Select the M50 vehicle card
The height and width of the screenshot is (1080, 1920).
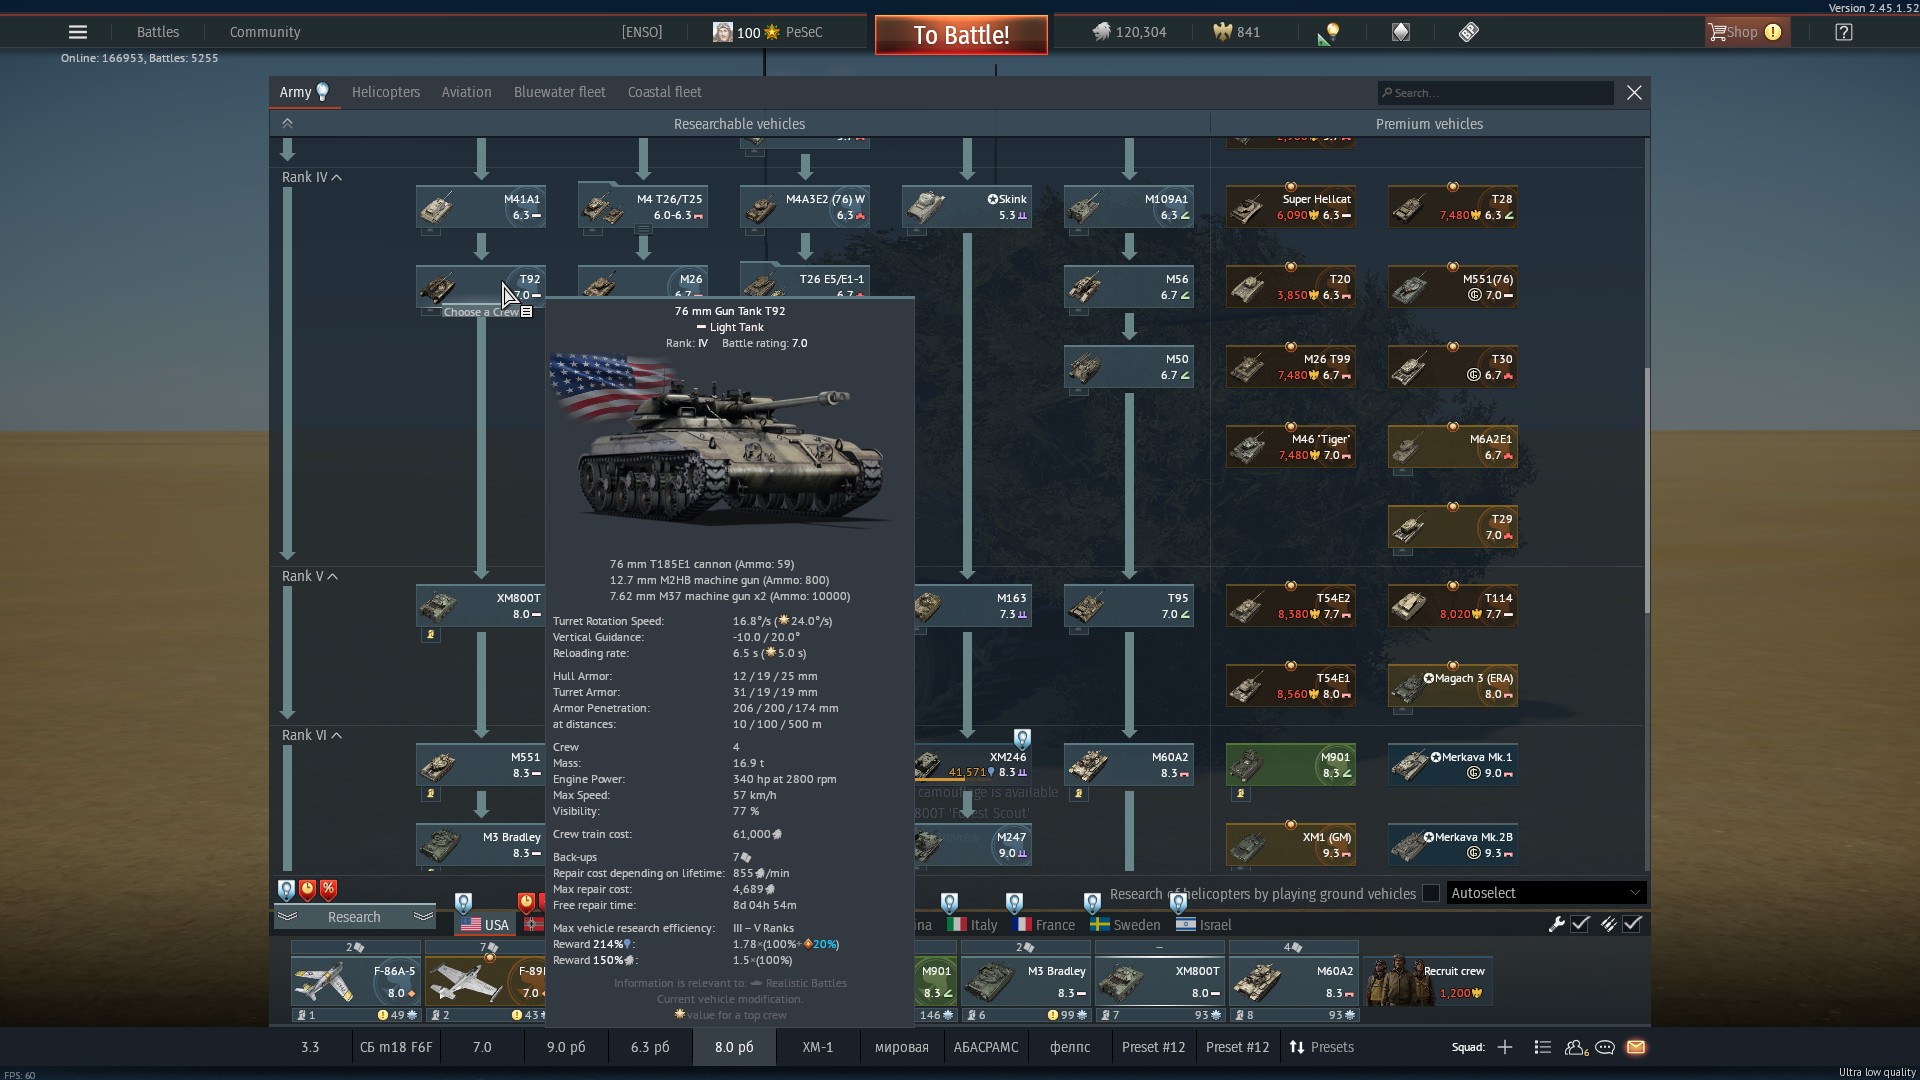coord(1129,367)
